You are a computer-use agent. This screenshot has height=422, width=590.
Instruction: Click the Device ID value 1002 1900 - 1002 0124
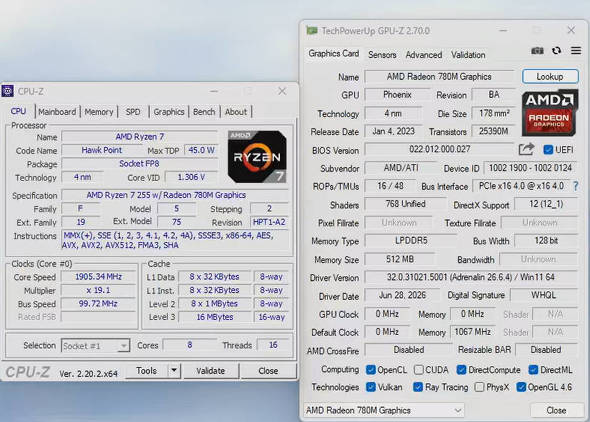530,168
